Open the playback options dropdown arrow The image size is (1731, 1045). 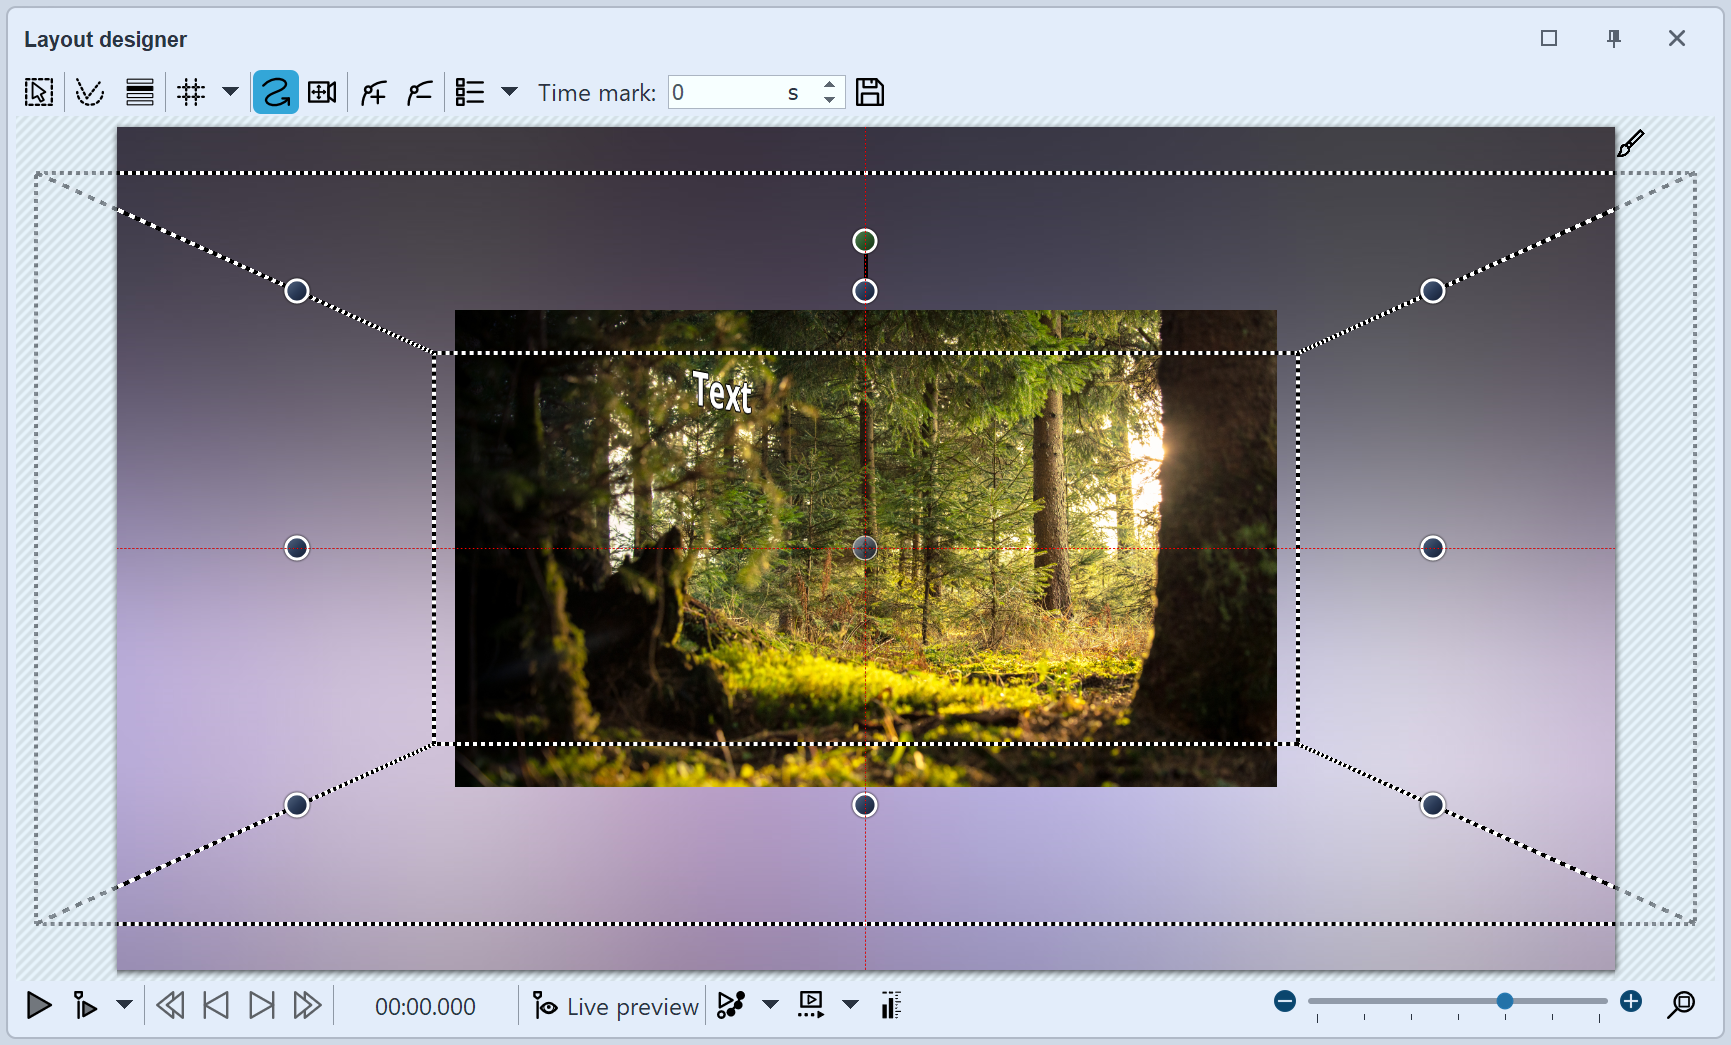coord(124,1006)
